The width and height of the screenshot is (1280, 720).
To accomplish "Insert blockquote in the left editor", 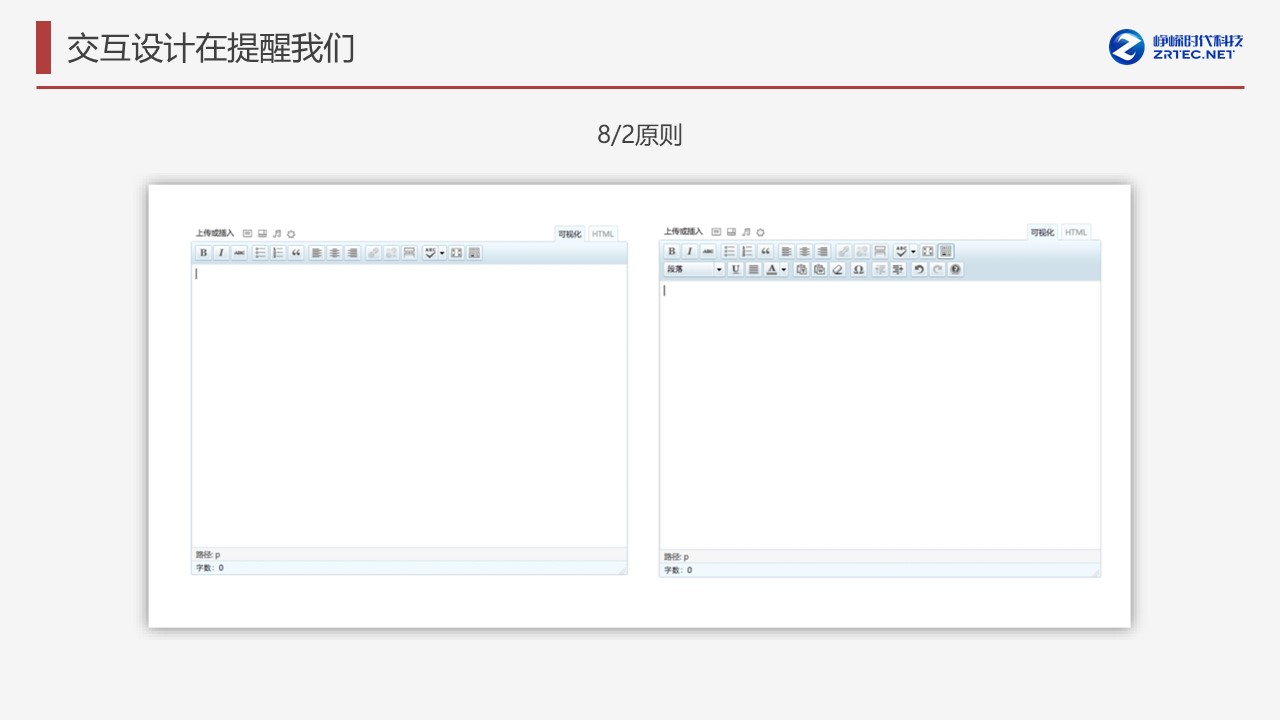I will pos(296,253).
